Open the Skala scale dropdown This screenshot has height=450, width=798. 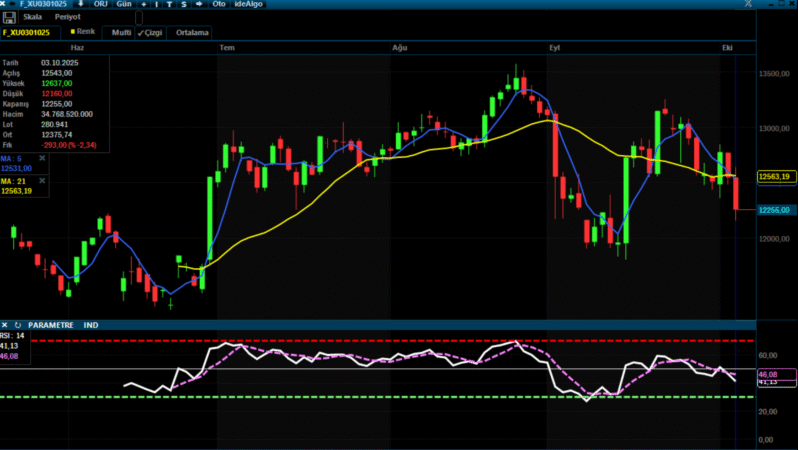32,18
